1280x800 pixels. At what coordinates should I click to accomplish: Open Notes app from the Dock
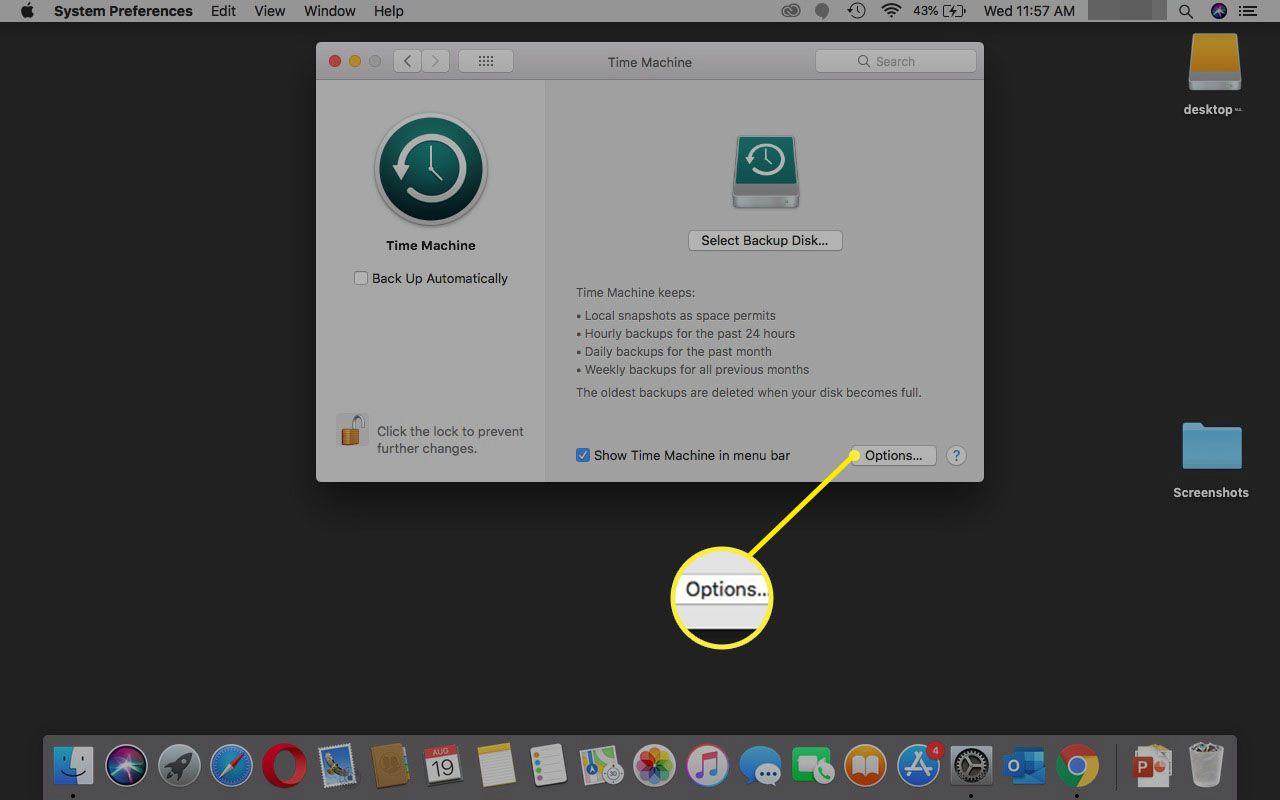[x=495, y=766]
